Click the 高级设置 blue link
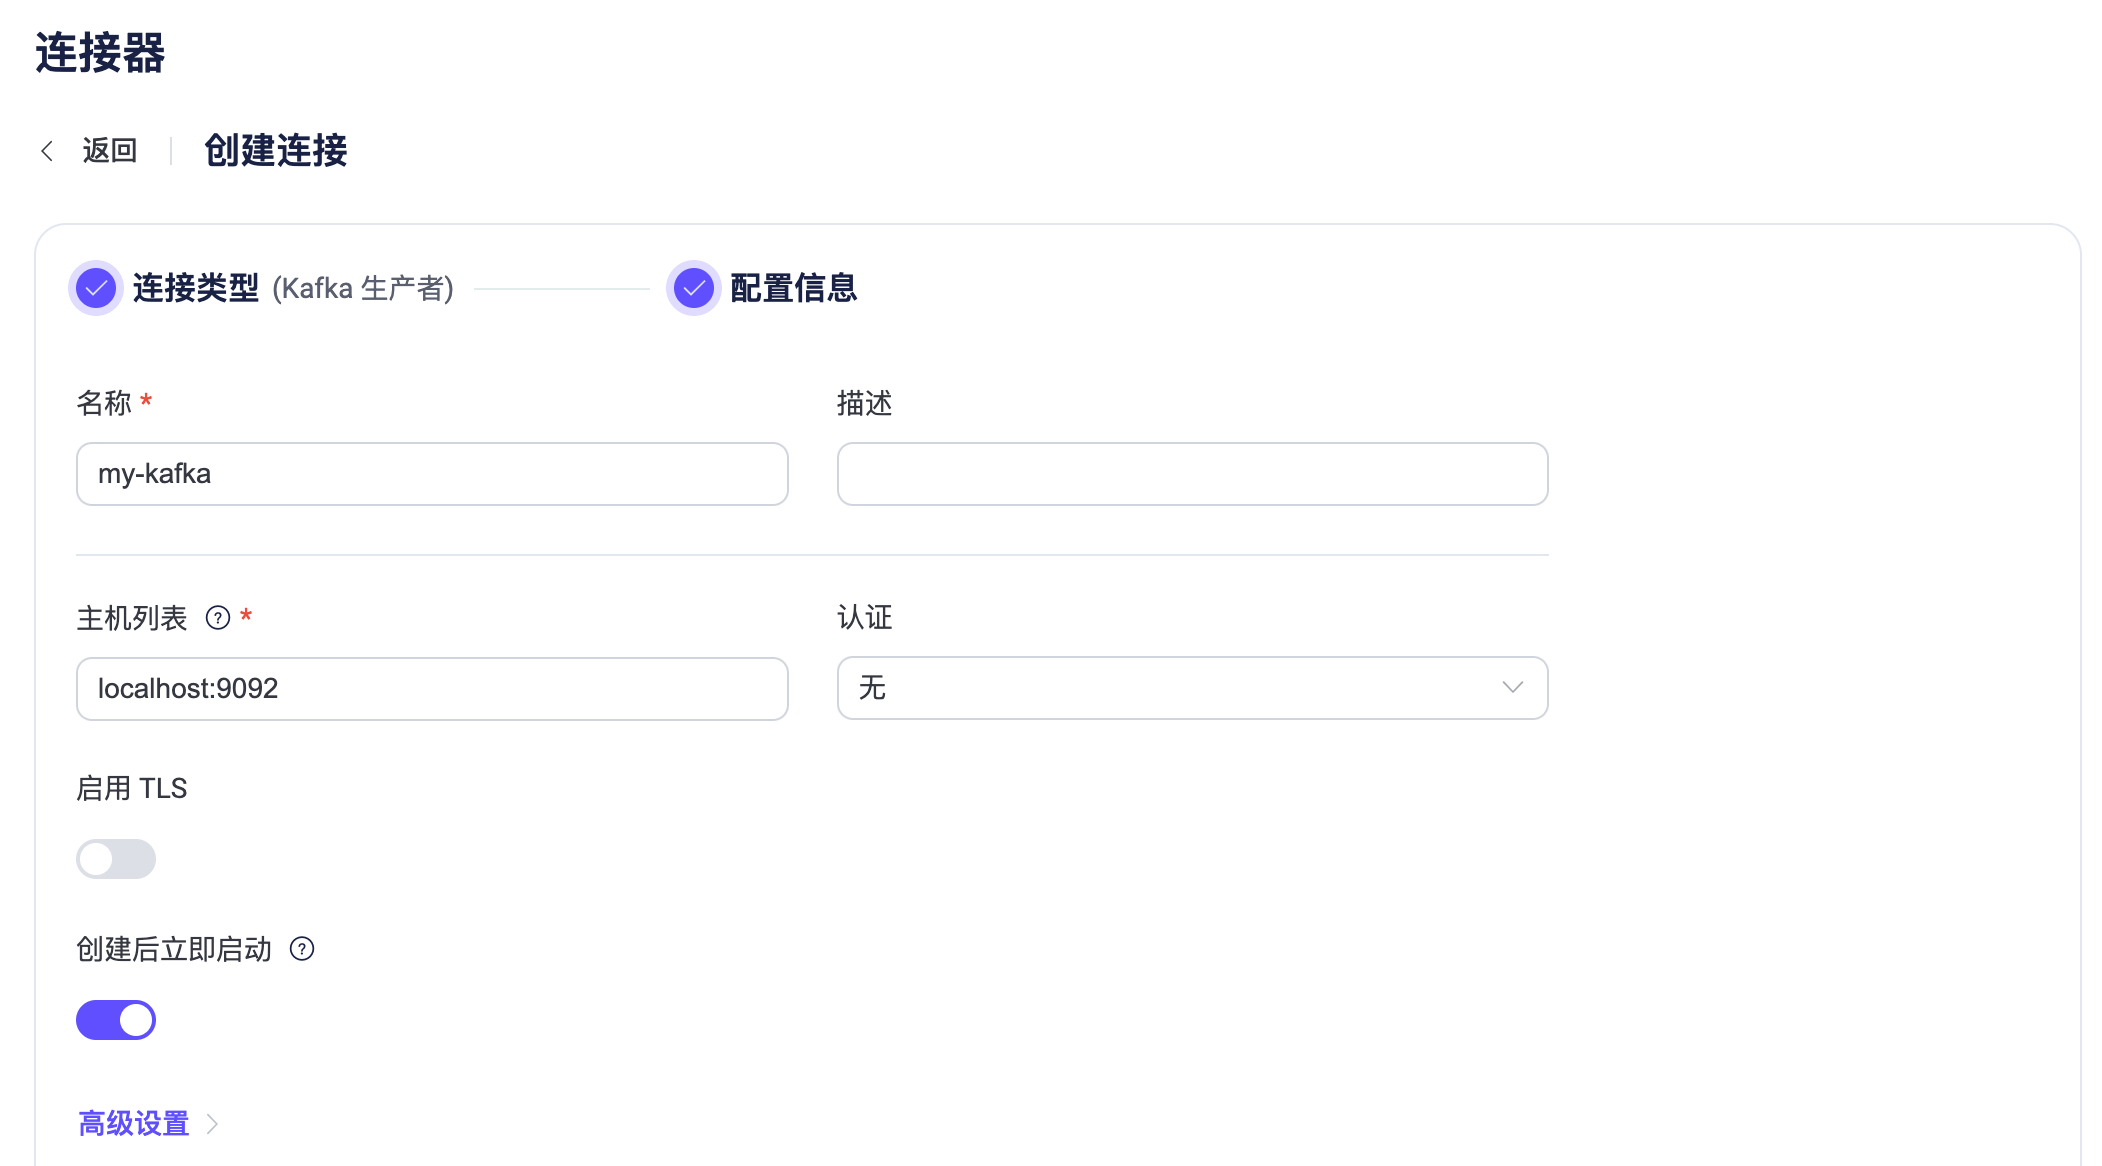This screenshot has width=2102, height=1166. [x=133, y=1123]
